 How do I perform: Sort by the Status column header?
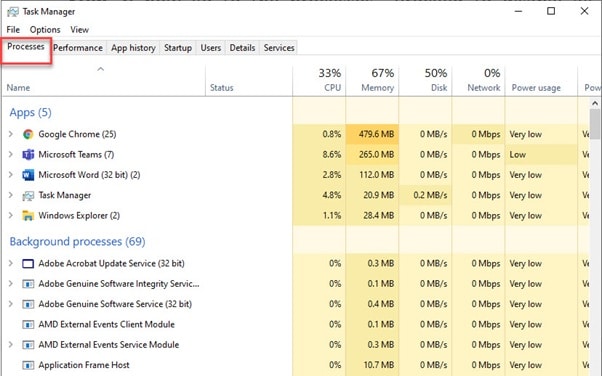tap(249, 81)
